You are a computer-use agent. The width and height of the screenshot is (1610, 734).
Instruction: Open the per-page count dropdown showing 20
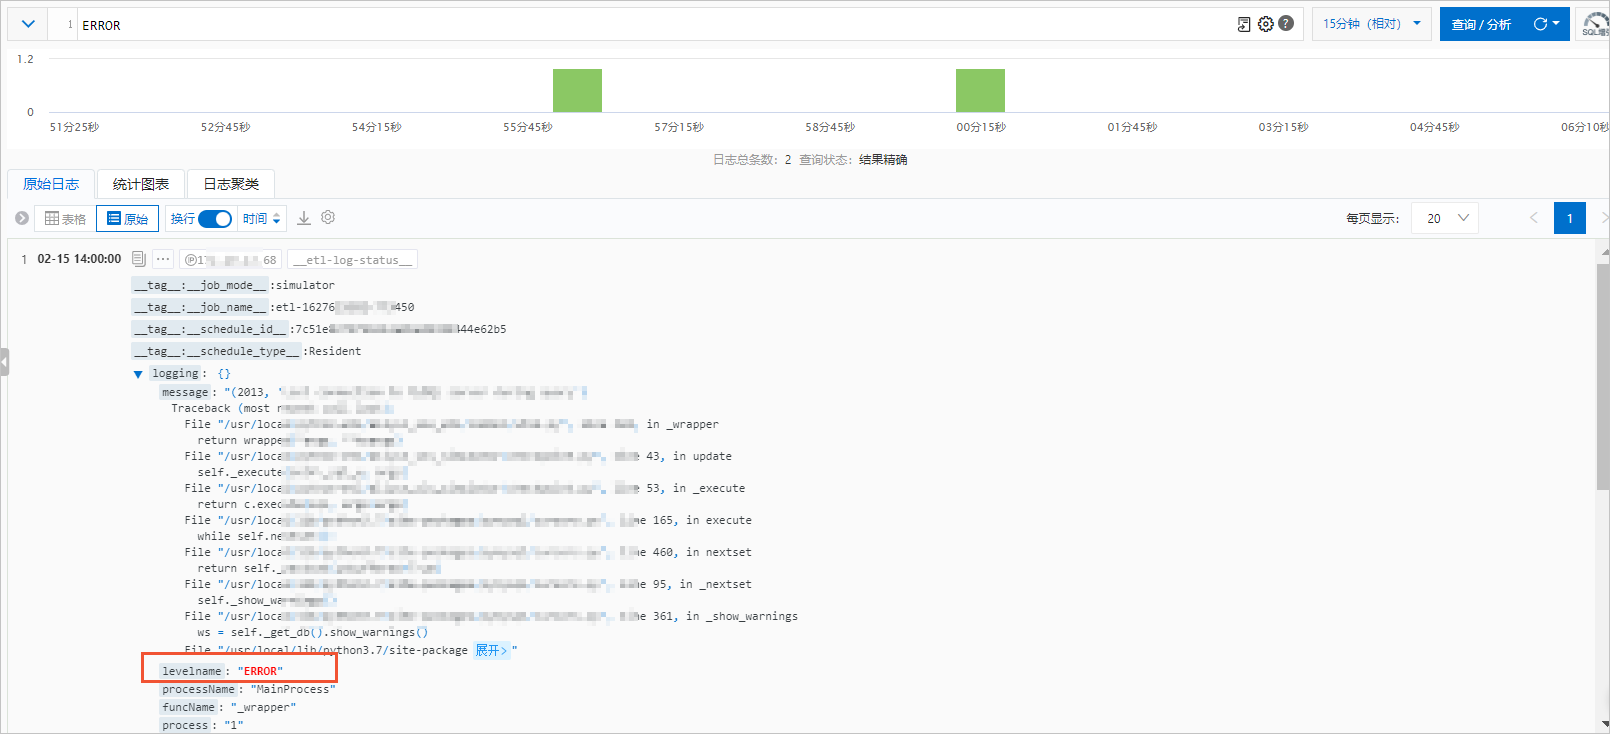1445,218
